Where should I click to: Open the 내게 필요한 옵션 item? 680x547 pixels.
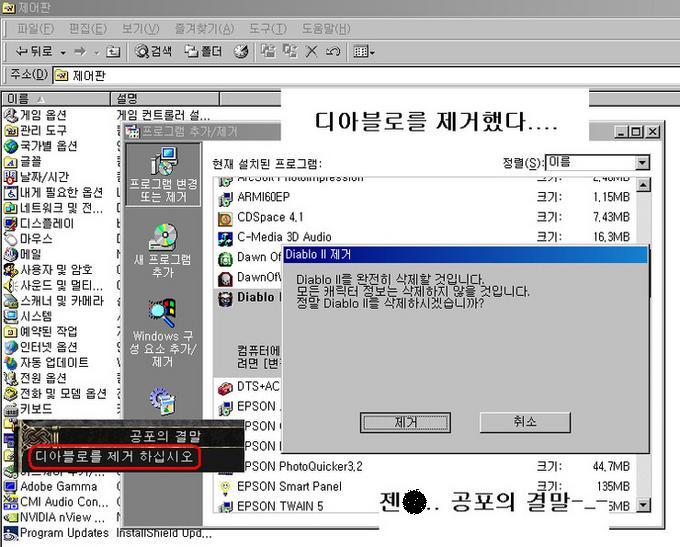[x=54, y=192]
